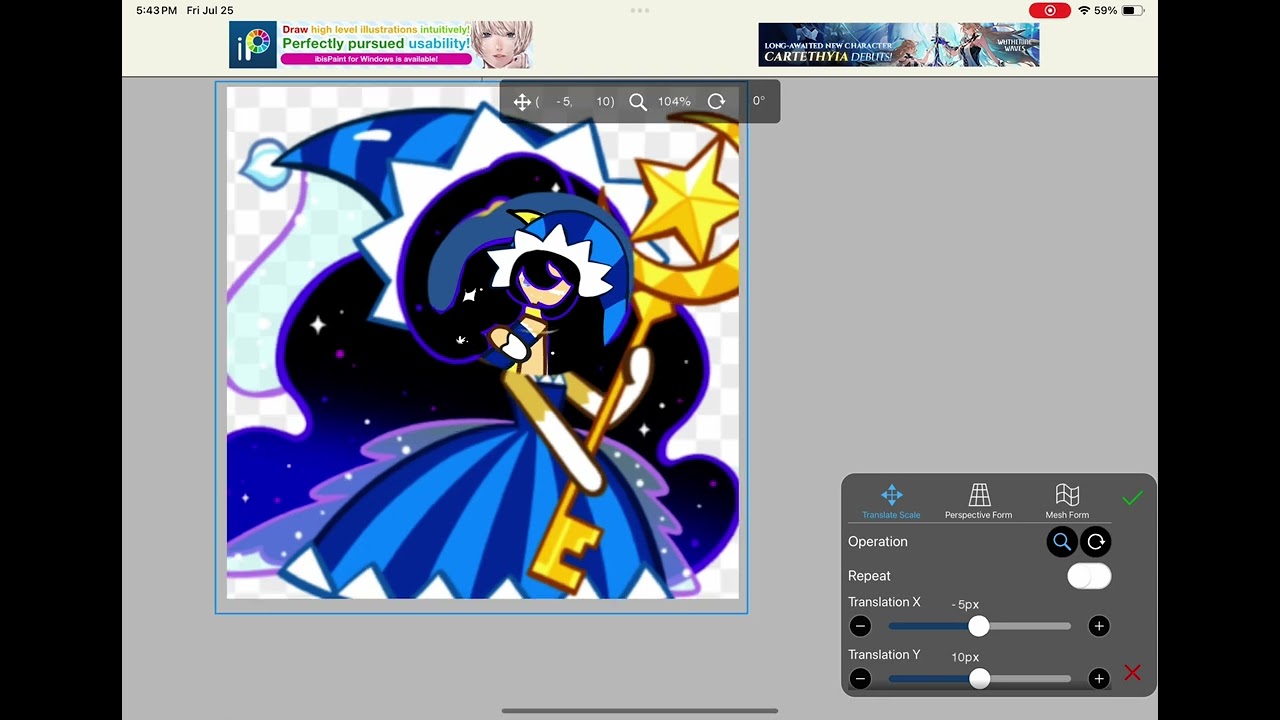This screenshot has width=1280, height=720.
Task: Increase Translation Y with plus button
Action: (1099, 679)
